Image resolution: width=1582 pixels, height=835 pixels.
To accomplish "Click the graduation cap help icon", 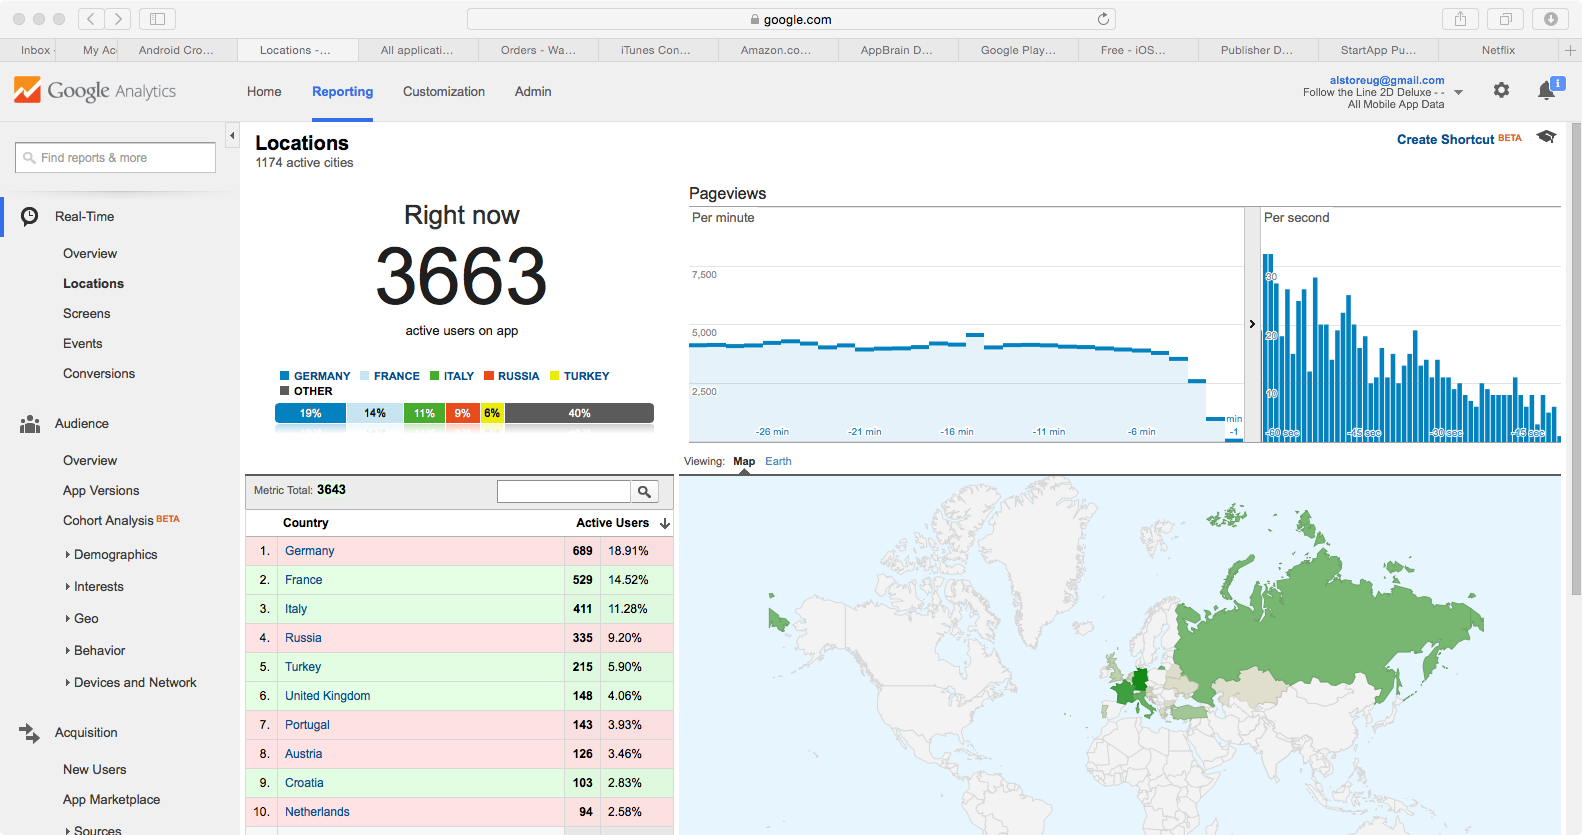I will coord(1546,137).
